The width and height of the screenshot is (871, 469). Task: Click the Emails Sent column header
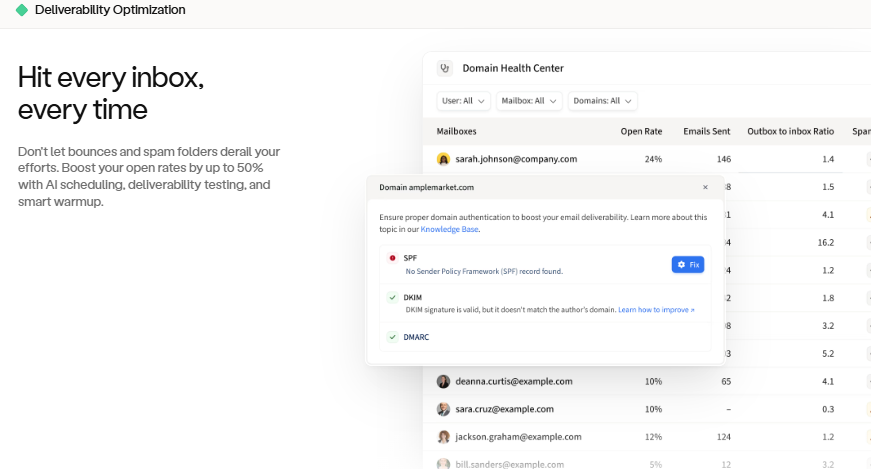[x=706, y=131]
